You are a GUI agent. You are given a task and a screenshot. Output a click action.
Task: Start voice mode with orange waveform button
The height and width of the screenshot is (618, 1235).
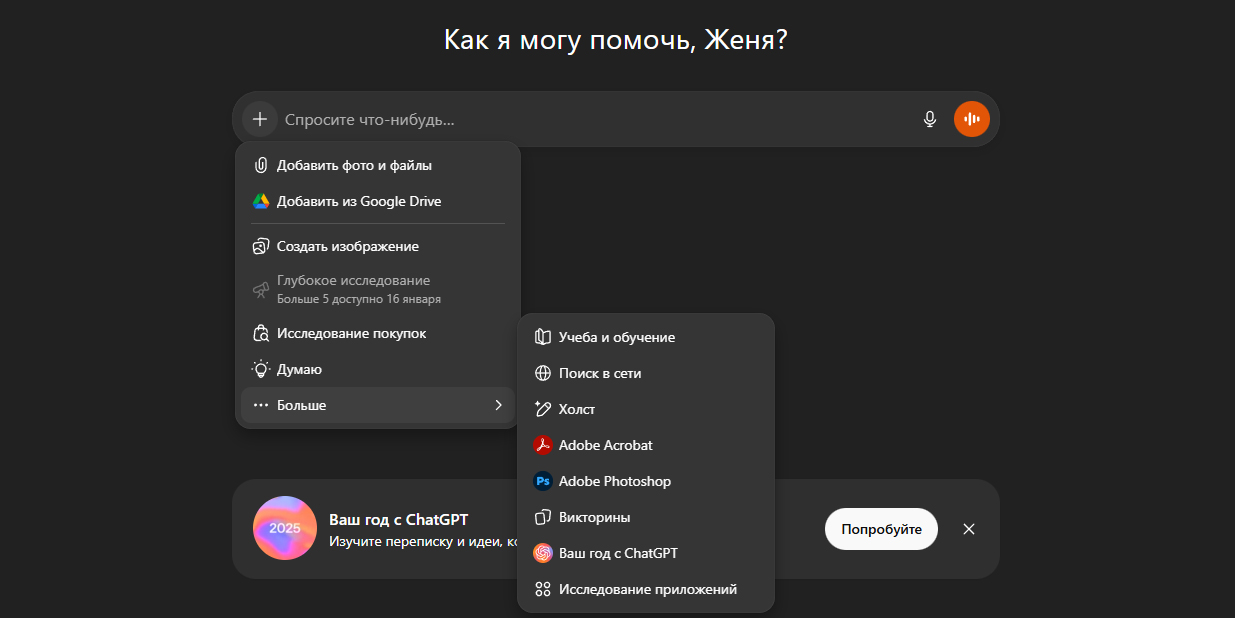point(971,119)
